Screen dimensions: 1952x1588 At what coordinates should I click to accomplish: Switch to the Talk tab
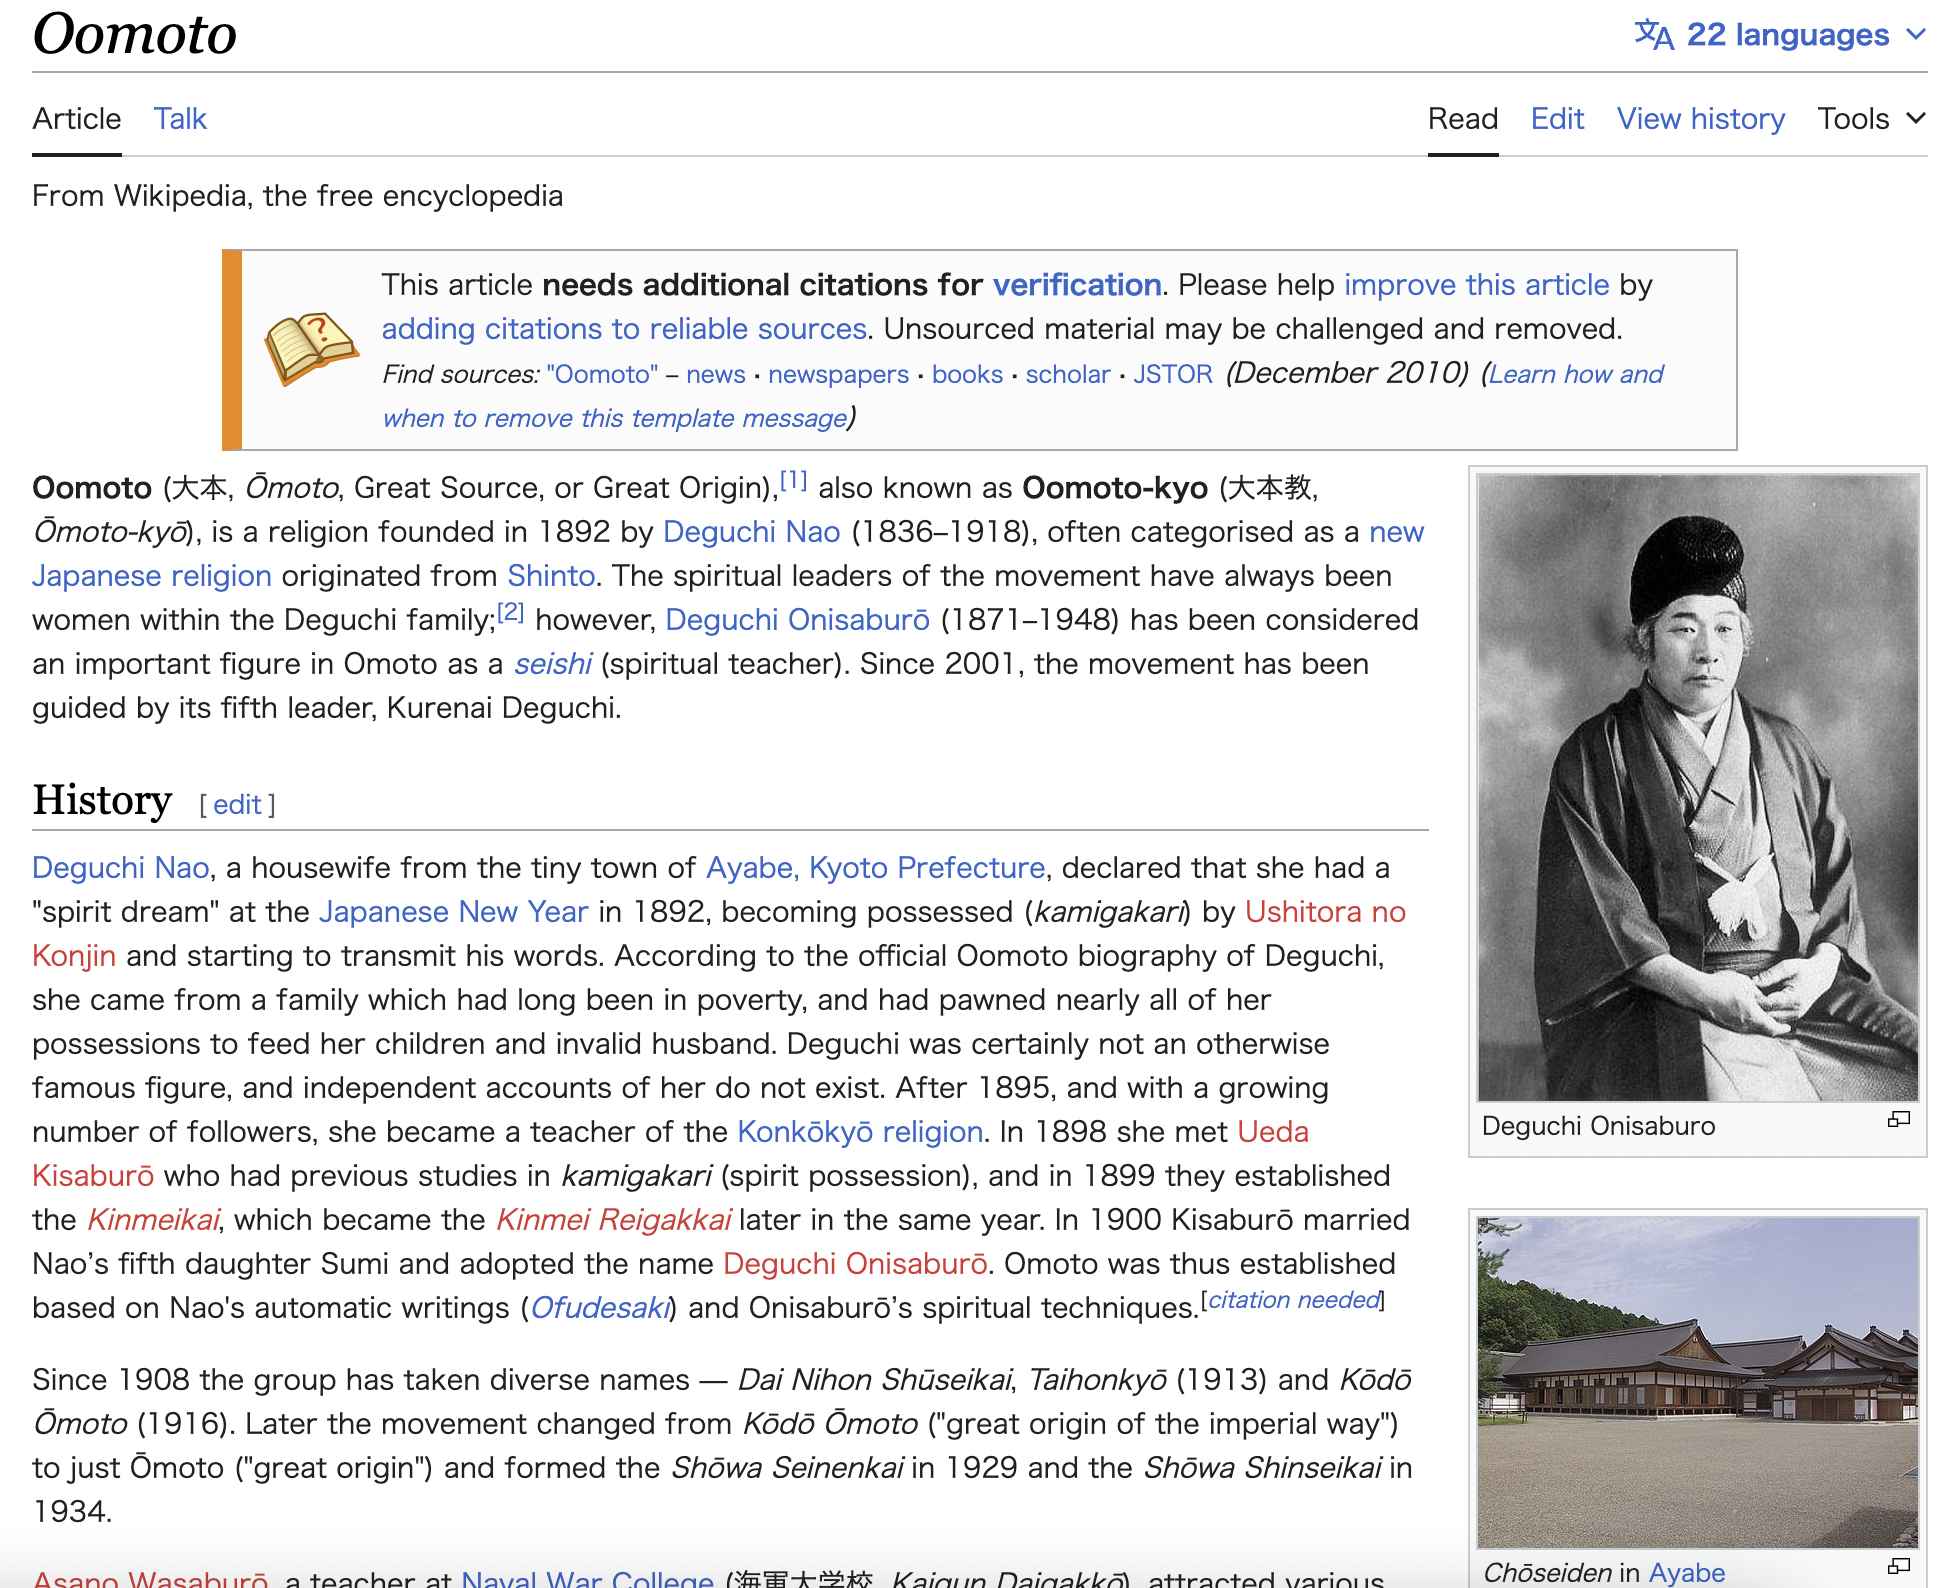(x=180, y=119)
